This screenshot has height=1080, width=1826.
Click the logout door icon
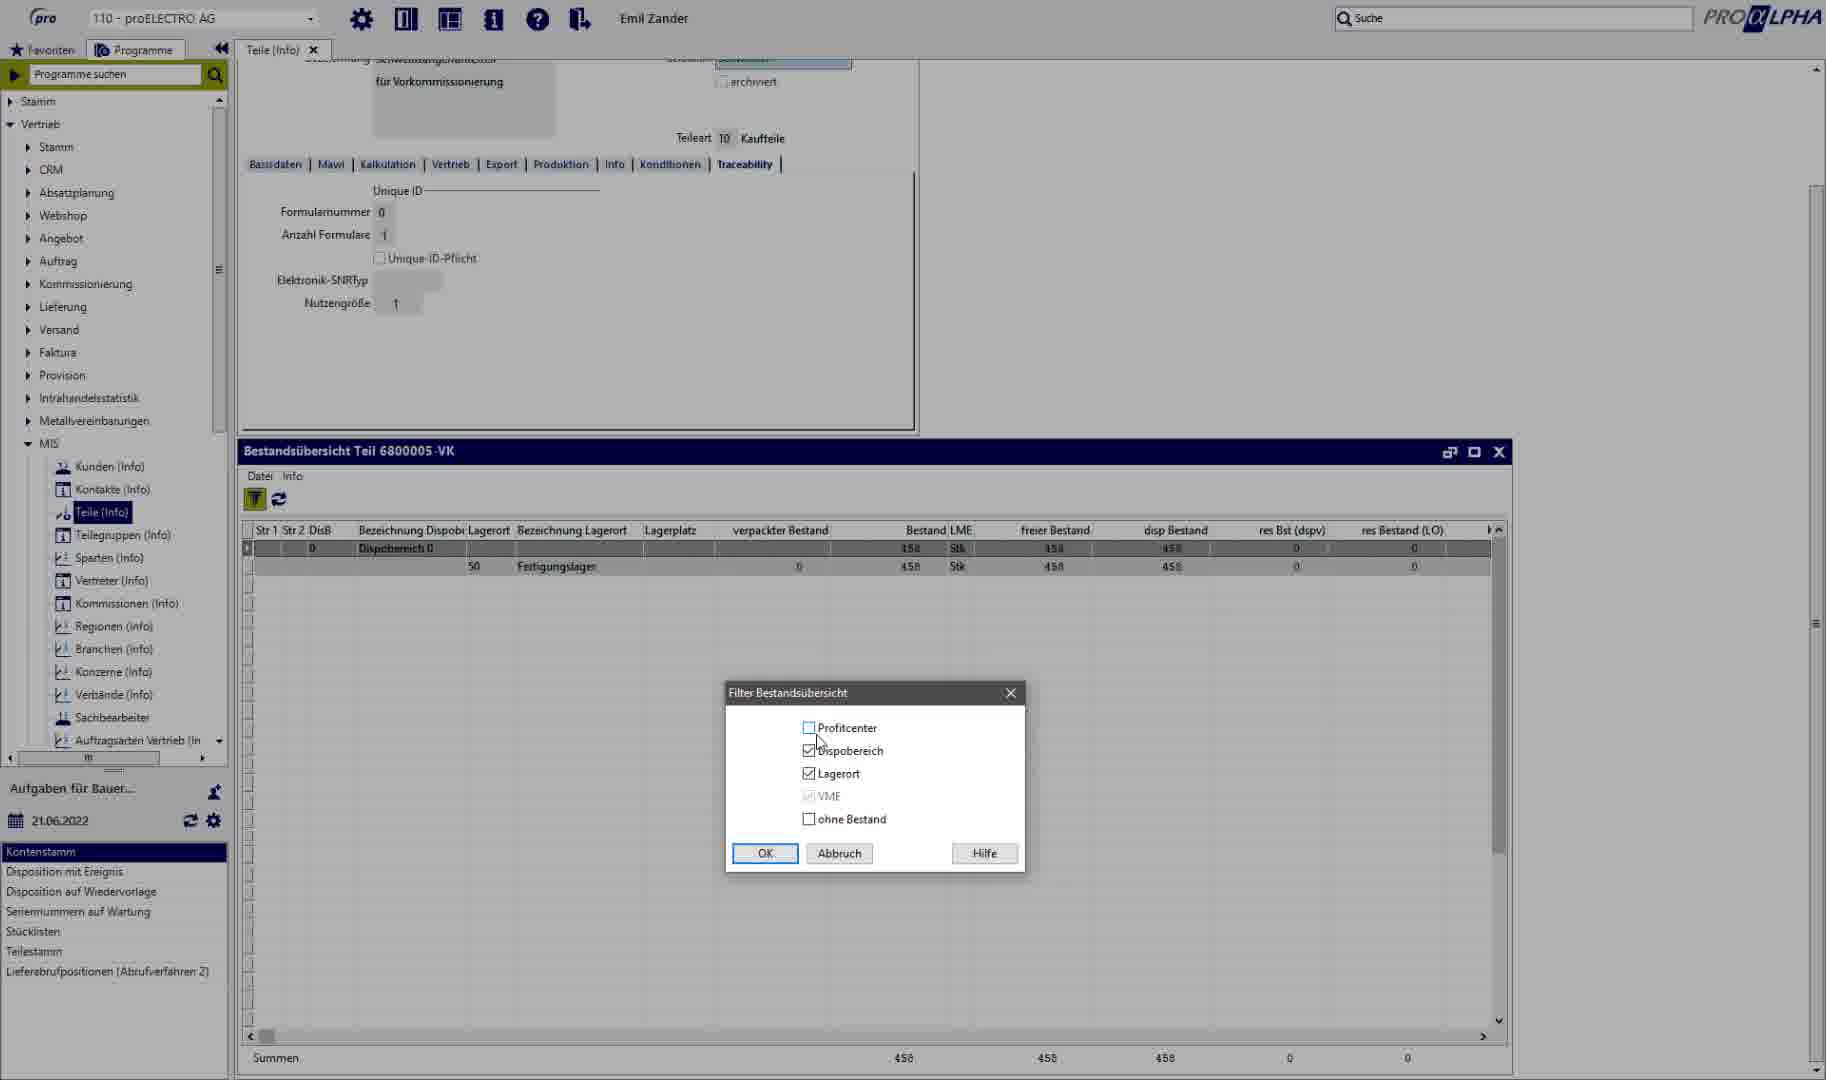coord(580,19)
